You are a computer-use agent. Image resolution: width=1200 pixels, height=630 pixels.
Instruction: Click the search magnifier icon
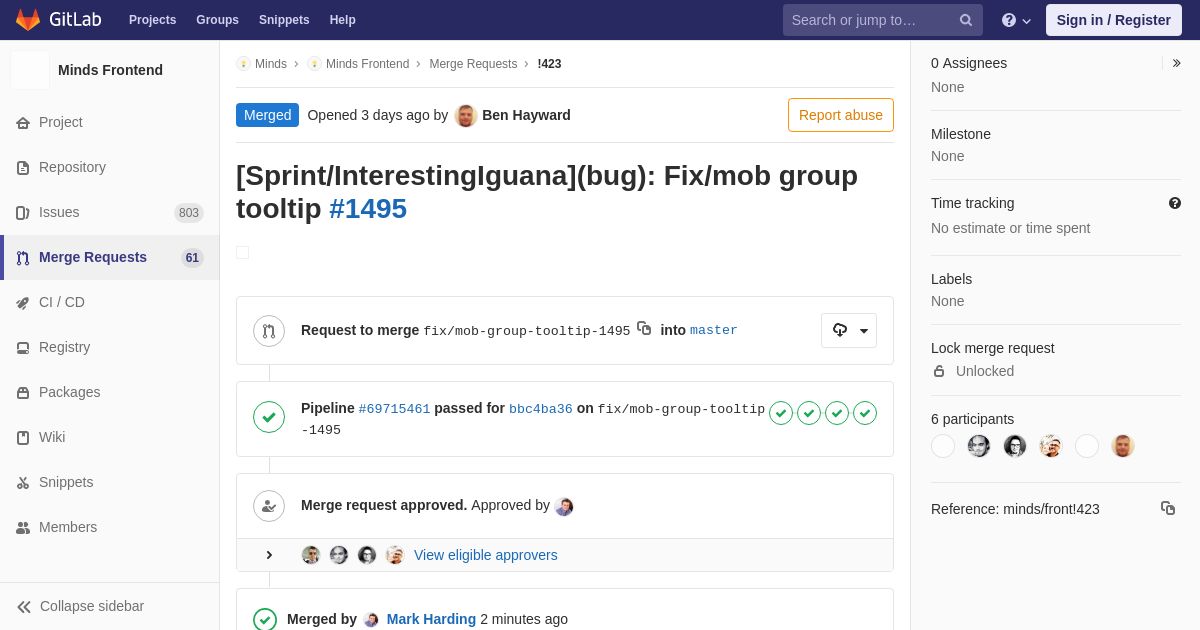click(966, 20)
